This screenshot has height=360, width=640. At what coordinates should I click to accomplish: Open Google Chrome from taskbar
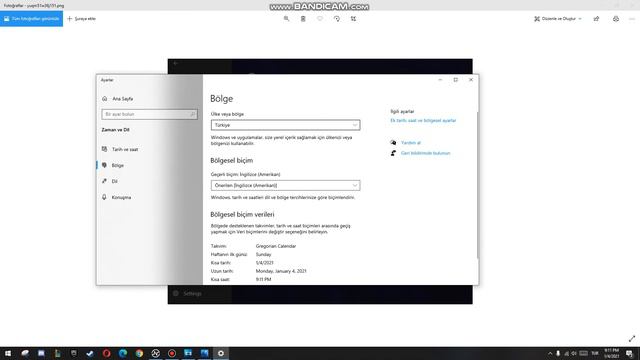click(139, 353)
